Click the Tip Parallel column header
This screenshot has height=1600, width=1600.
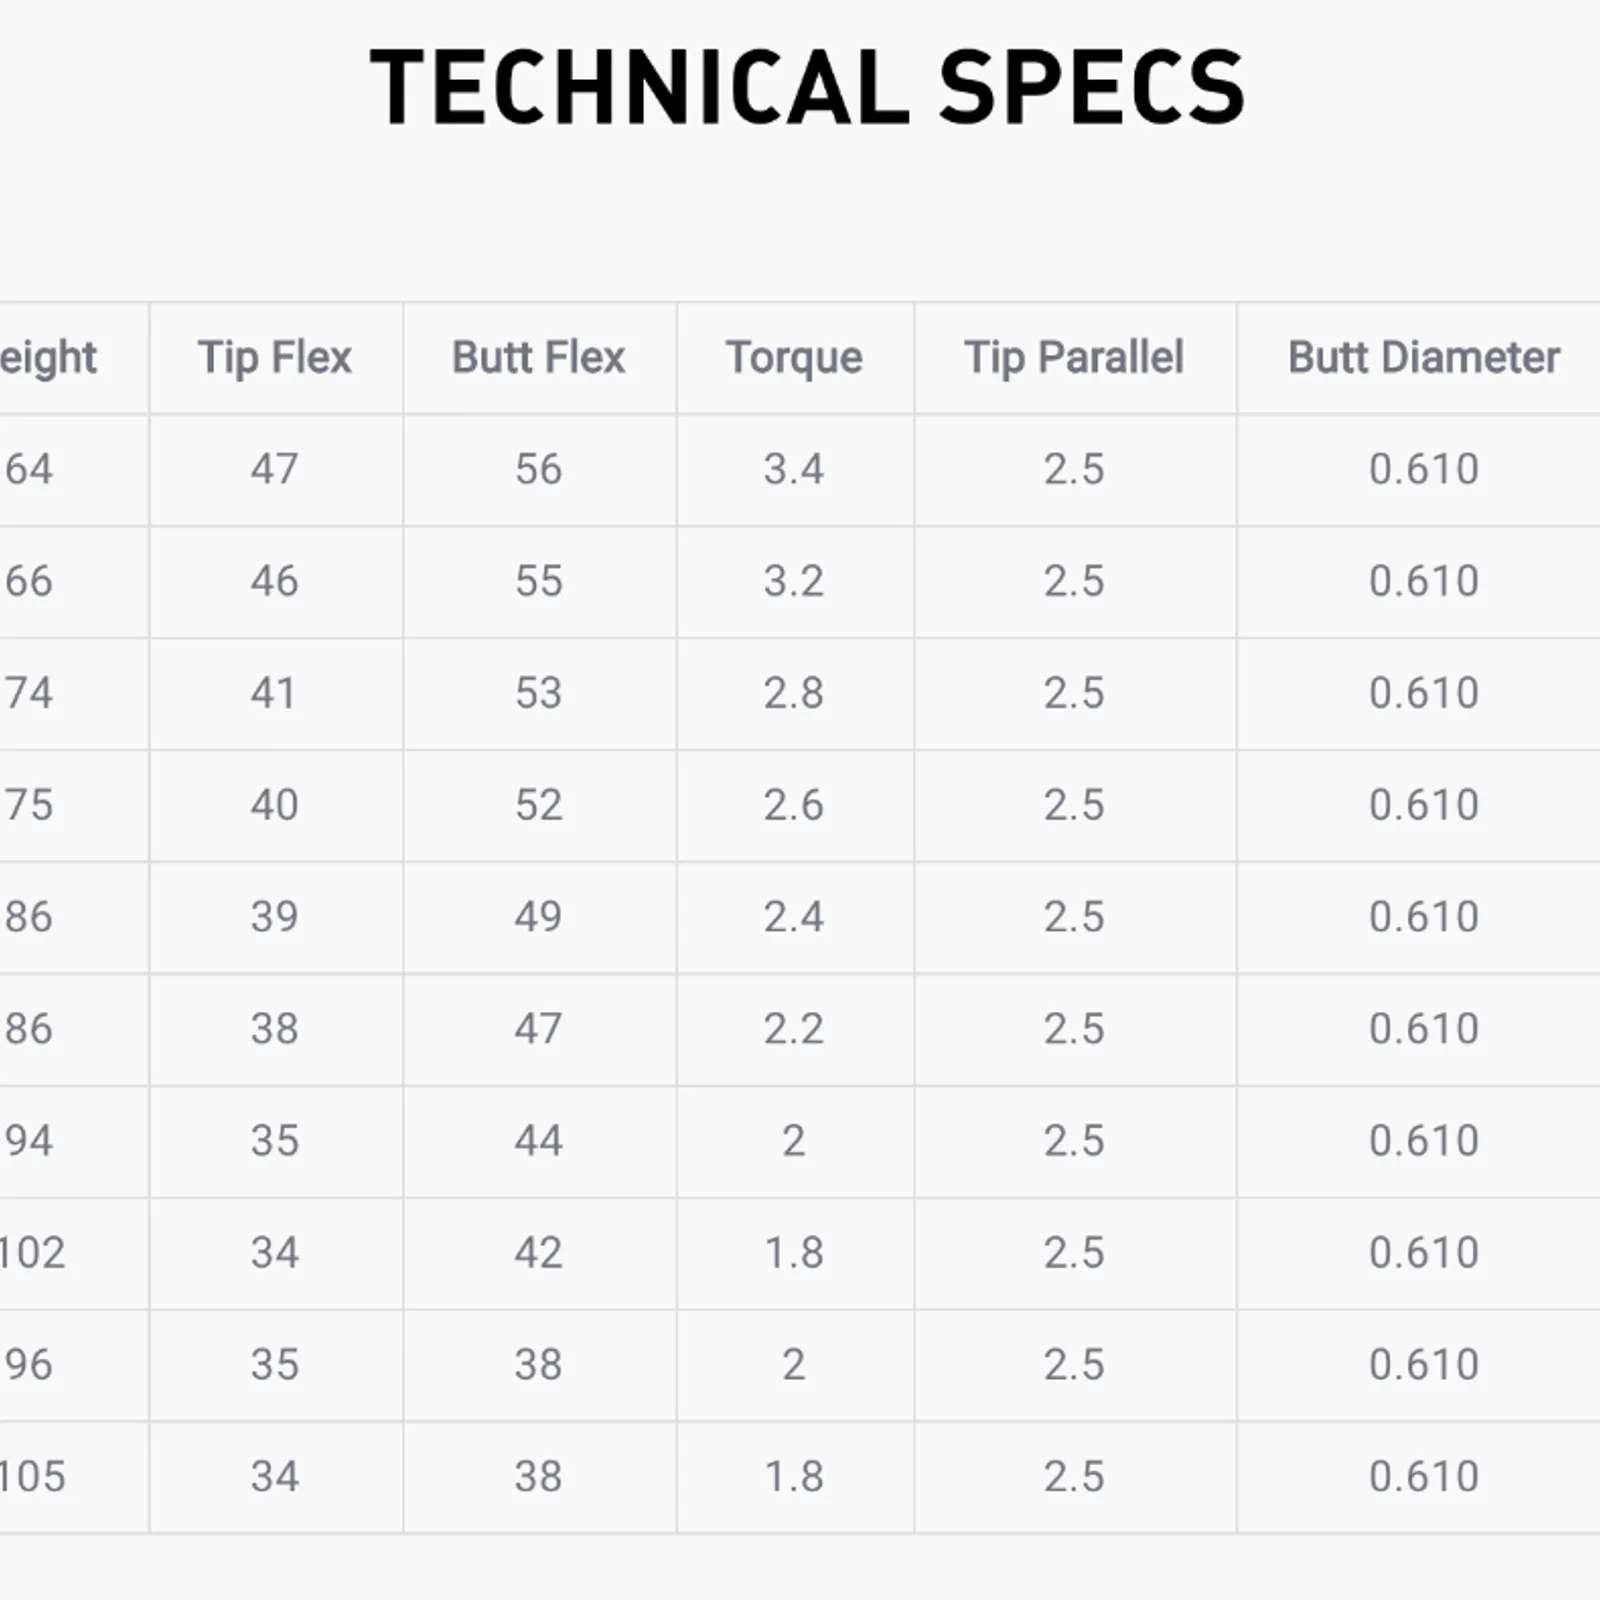(x=1075, y=358)
